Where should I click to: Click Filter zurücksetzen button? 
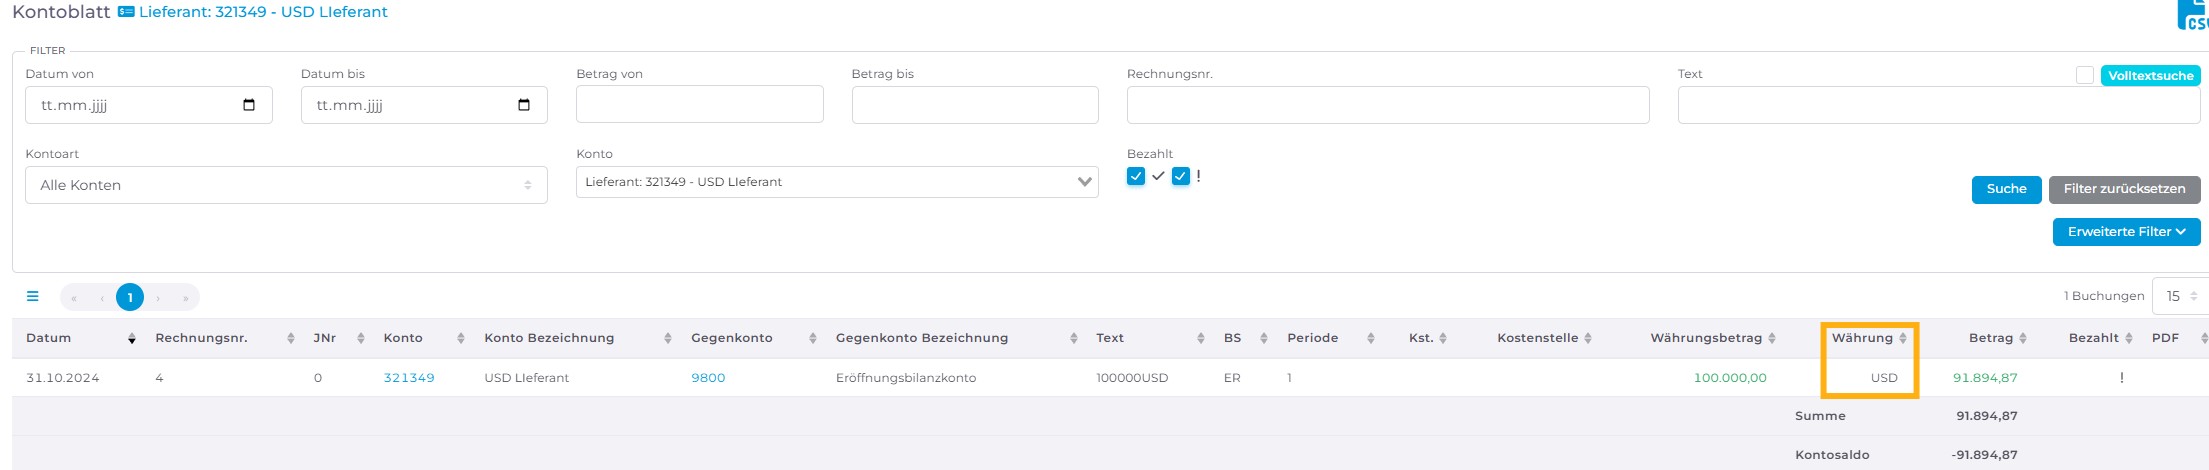point(2124,189)
